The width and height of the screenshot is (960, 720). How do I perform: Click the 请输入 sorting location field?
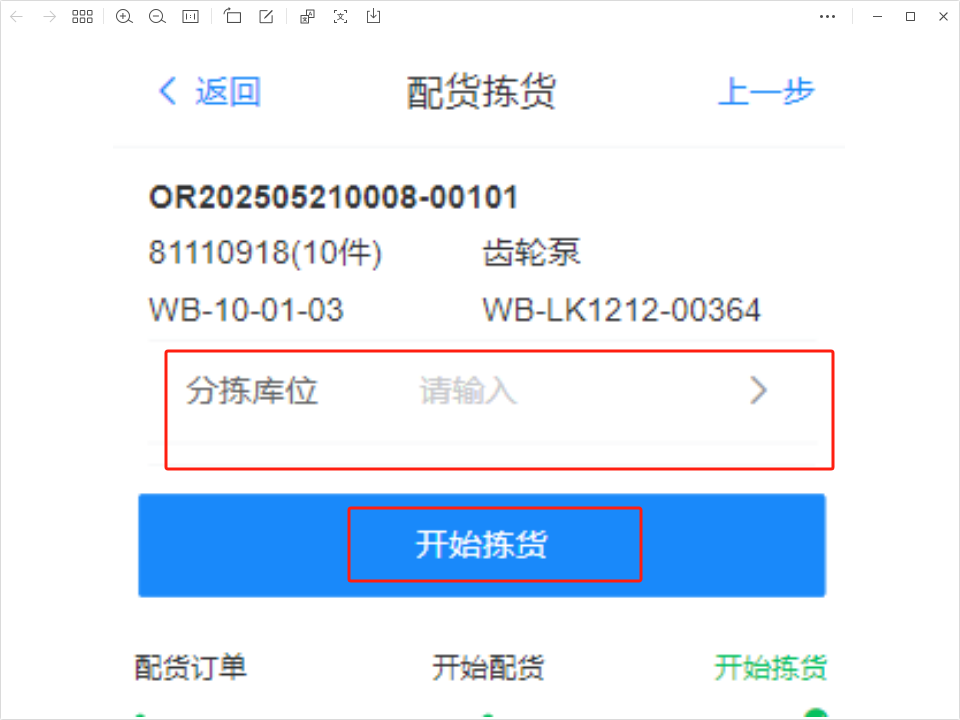point(468,391)
